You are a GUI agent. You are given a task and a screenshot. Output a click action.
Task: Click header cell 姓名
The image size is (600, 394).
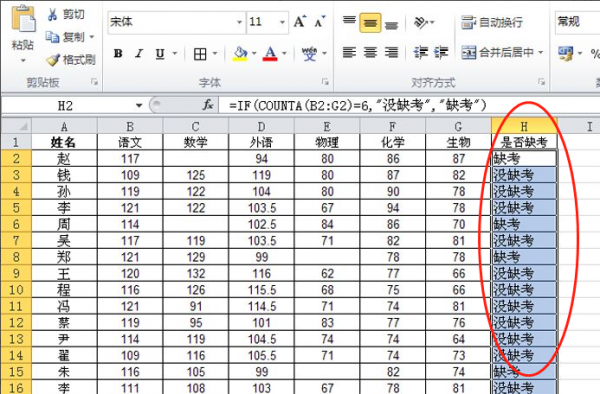[64, 142]
